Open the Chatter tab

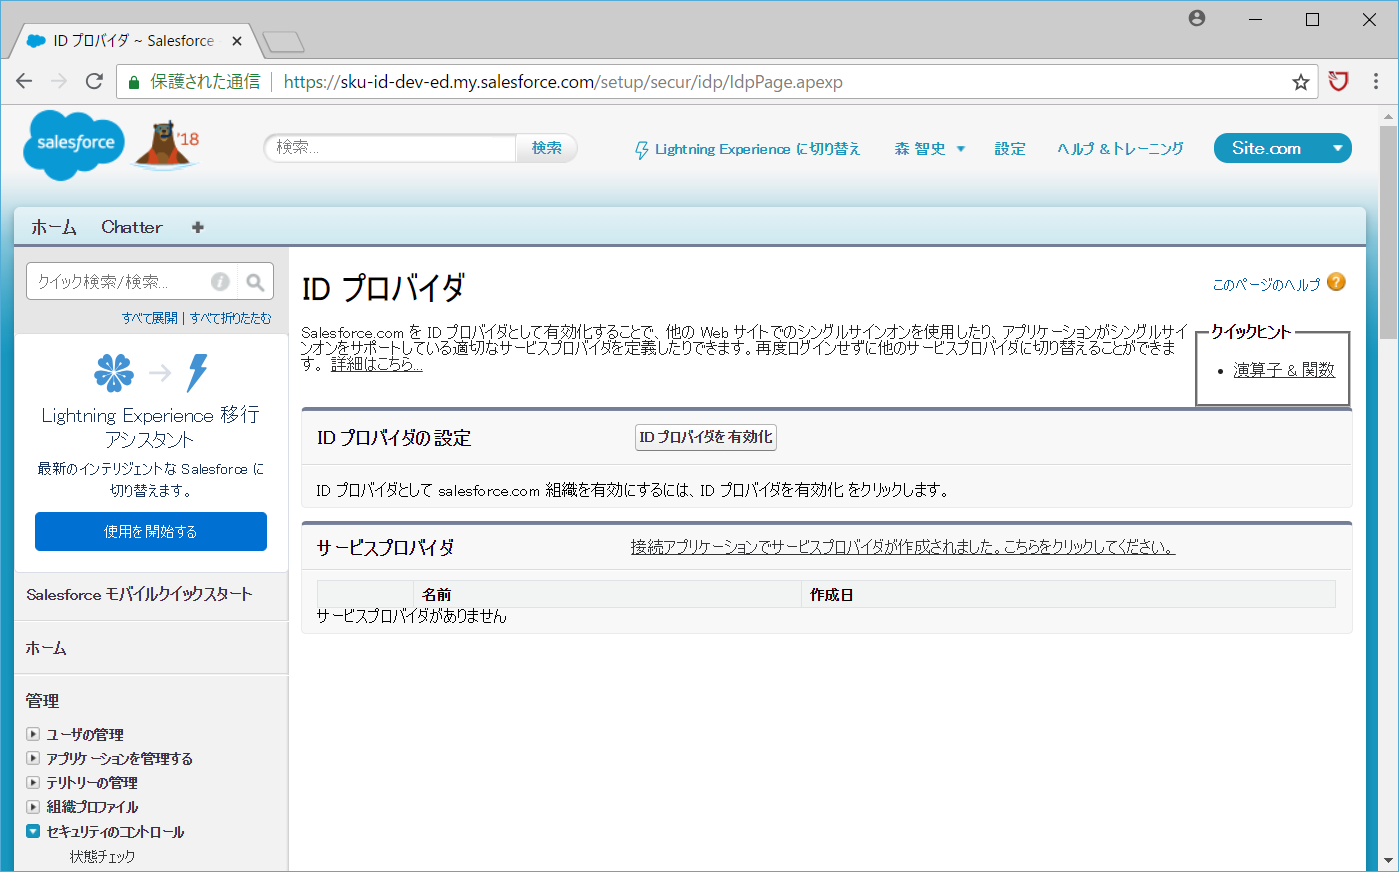tap(132, 227)
